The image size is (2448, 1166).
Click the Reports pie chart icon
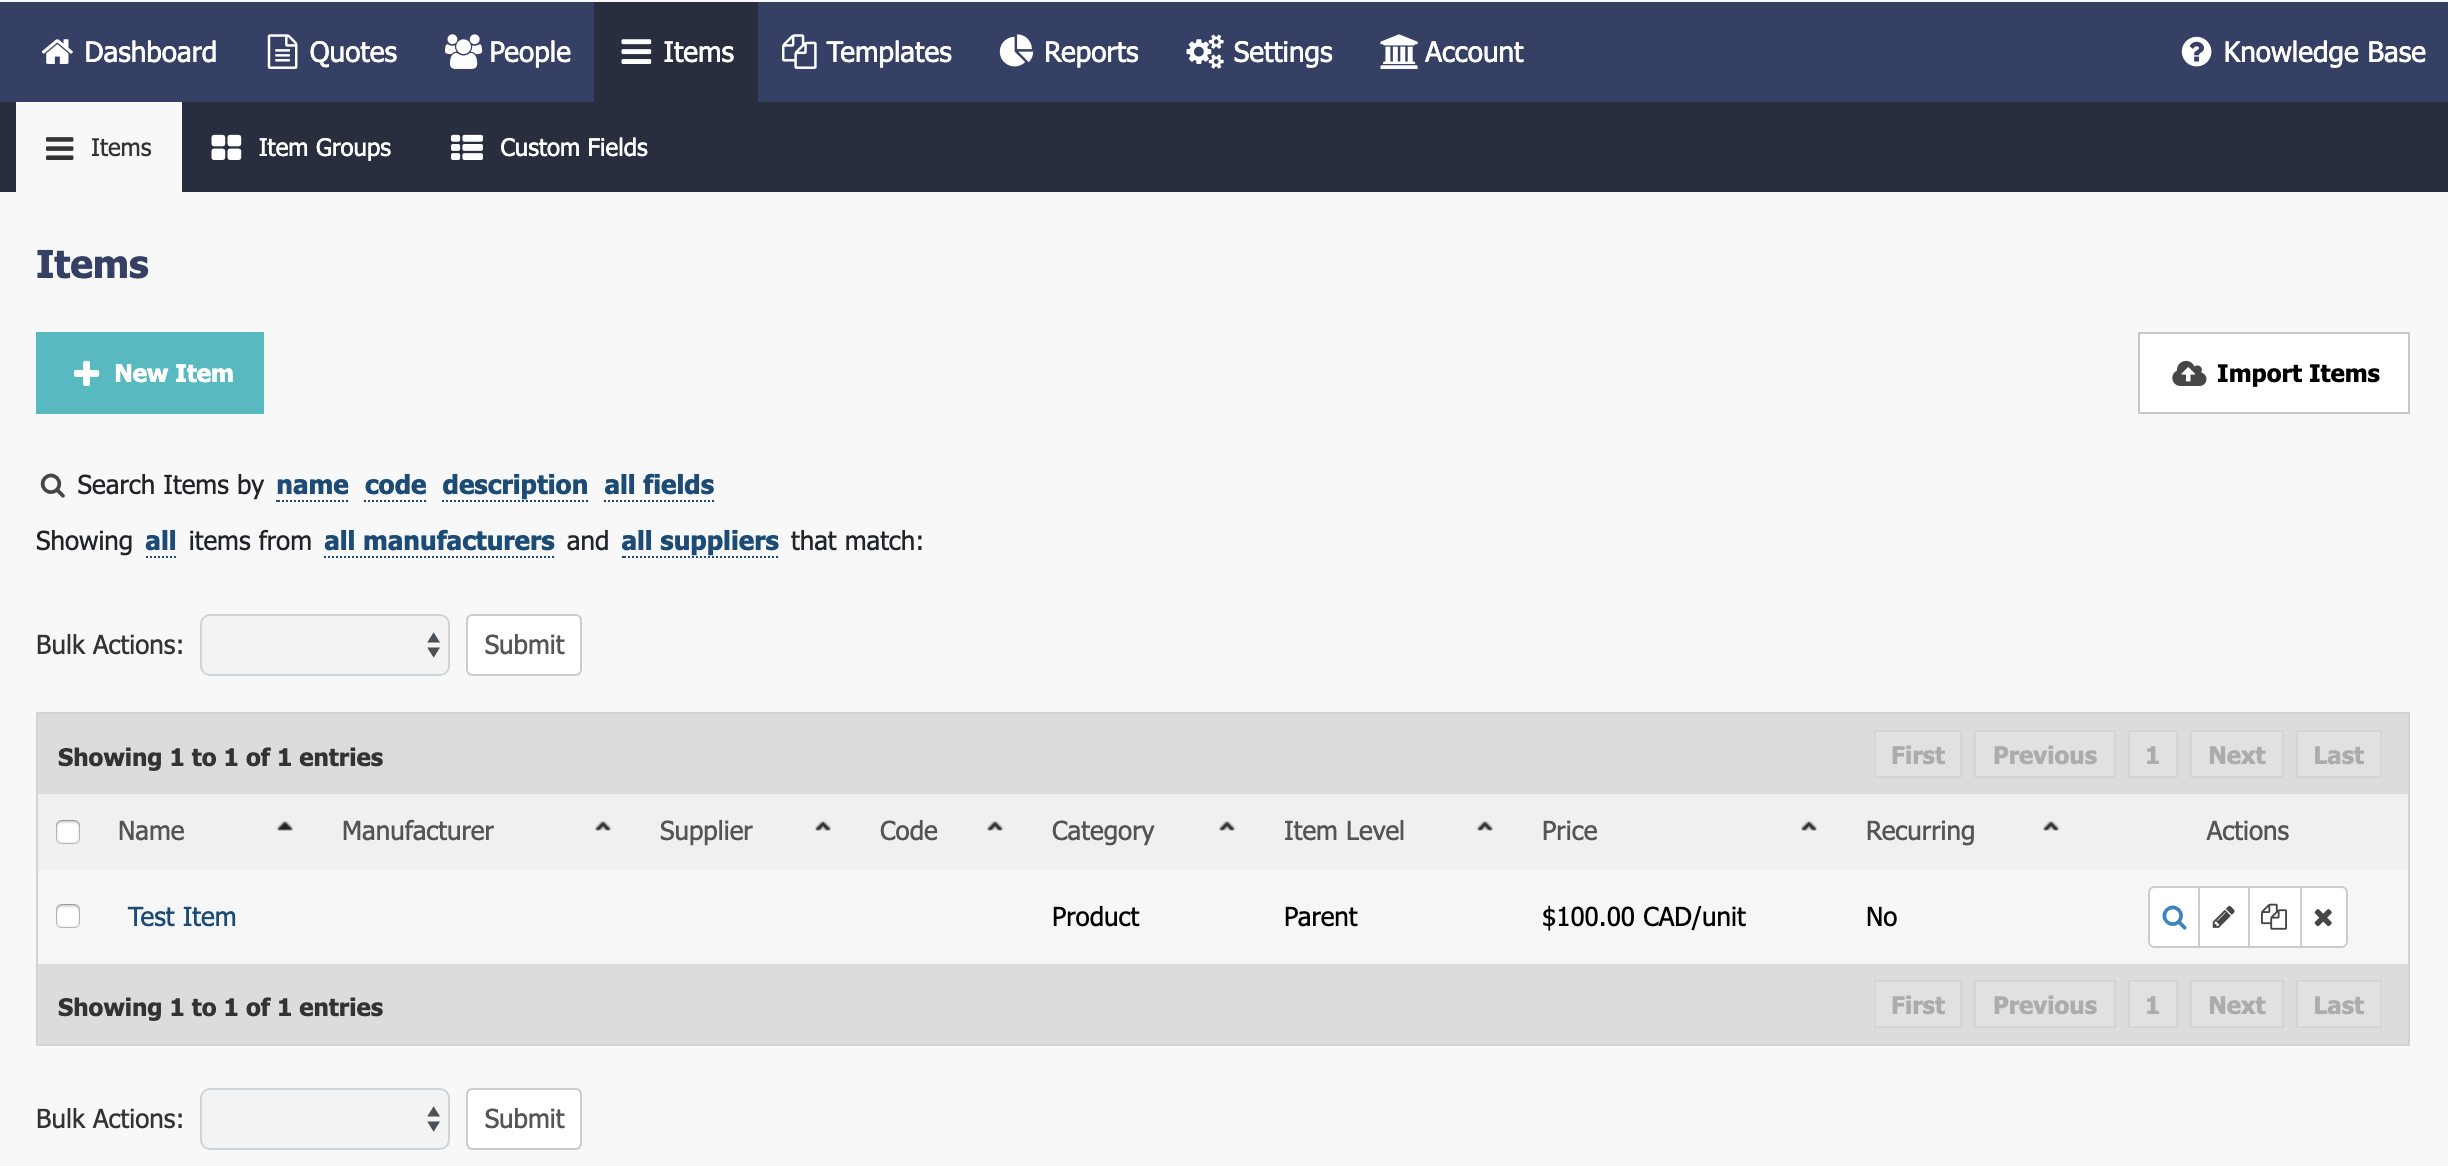click(1016, 51)
